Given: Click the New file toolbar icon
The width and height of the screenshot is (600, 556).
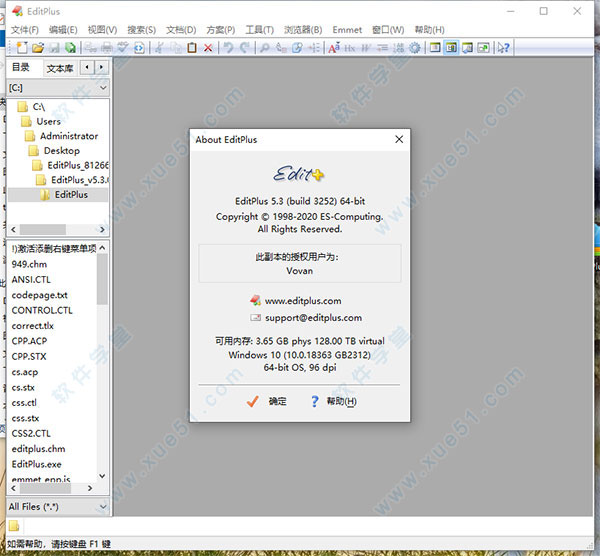Looking at the screenshot, I should [19, 47].
